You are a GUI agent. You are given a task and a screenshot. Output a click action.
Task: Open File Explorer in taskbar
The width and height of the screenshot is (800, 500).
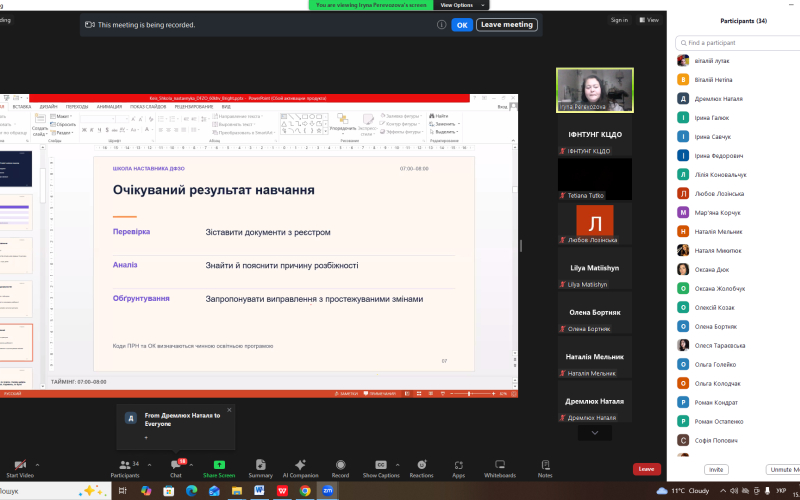click(237, 491)
